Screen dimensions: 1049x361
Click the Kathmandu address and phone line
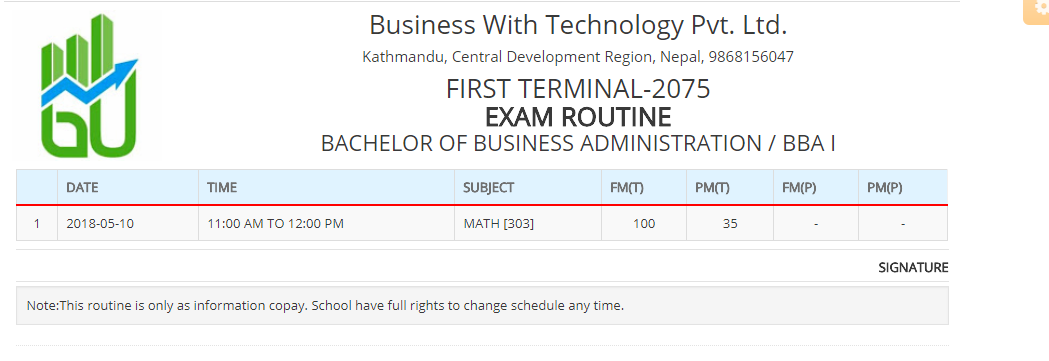[x=578, y=57]
